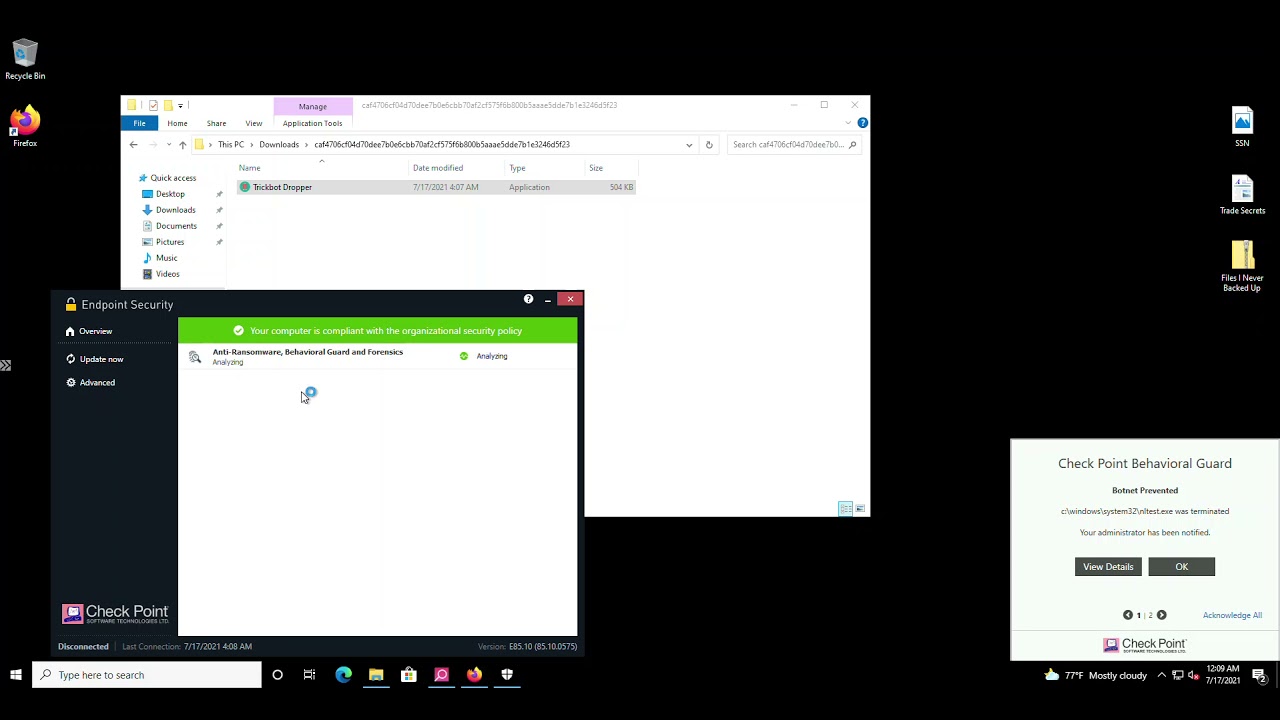Open Task View from the taskbar
Screen dimensions: 1280x720
point(310,675)
